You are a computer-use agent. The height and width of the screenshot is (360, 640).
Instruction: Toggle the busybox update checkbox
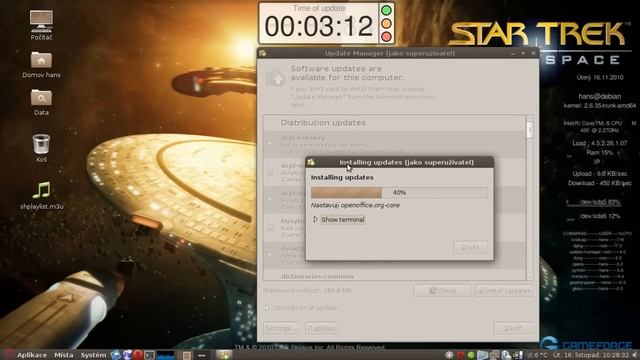tap(270, 228)
